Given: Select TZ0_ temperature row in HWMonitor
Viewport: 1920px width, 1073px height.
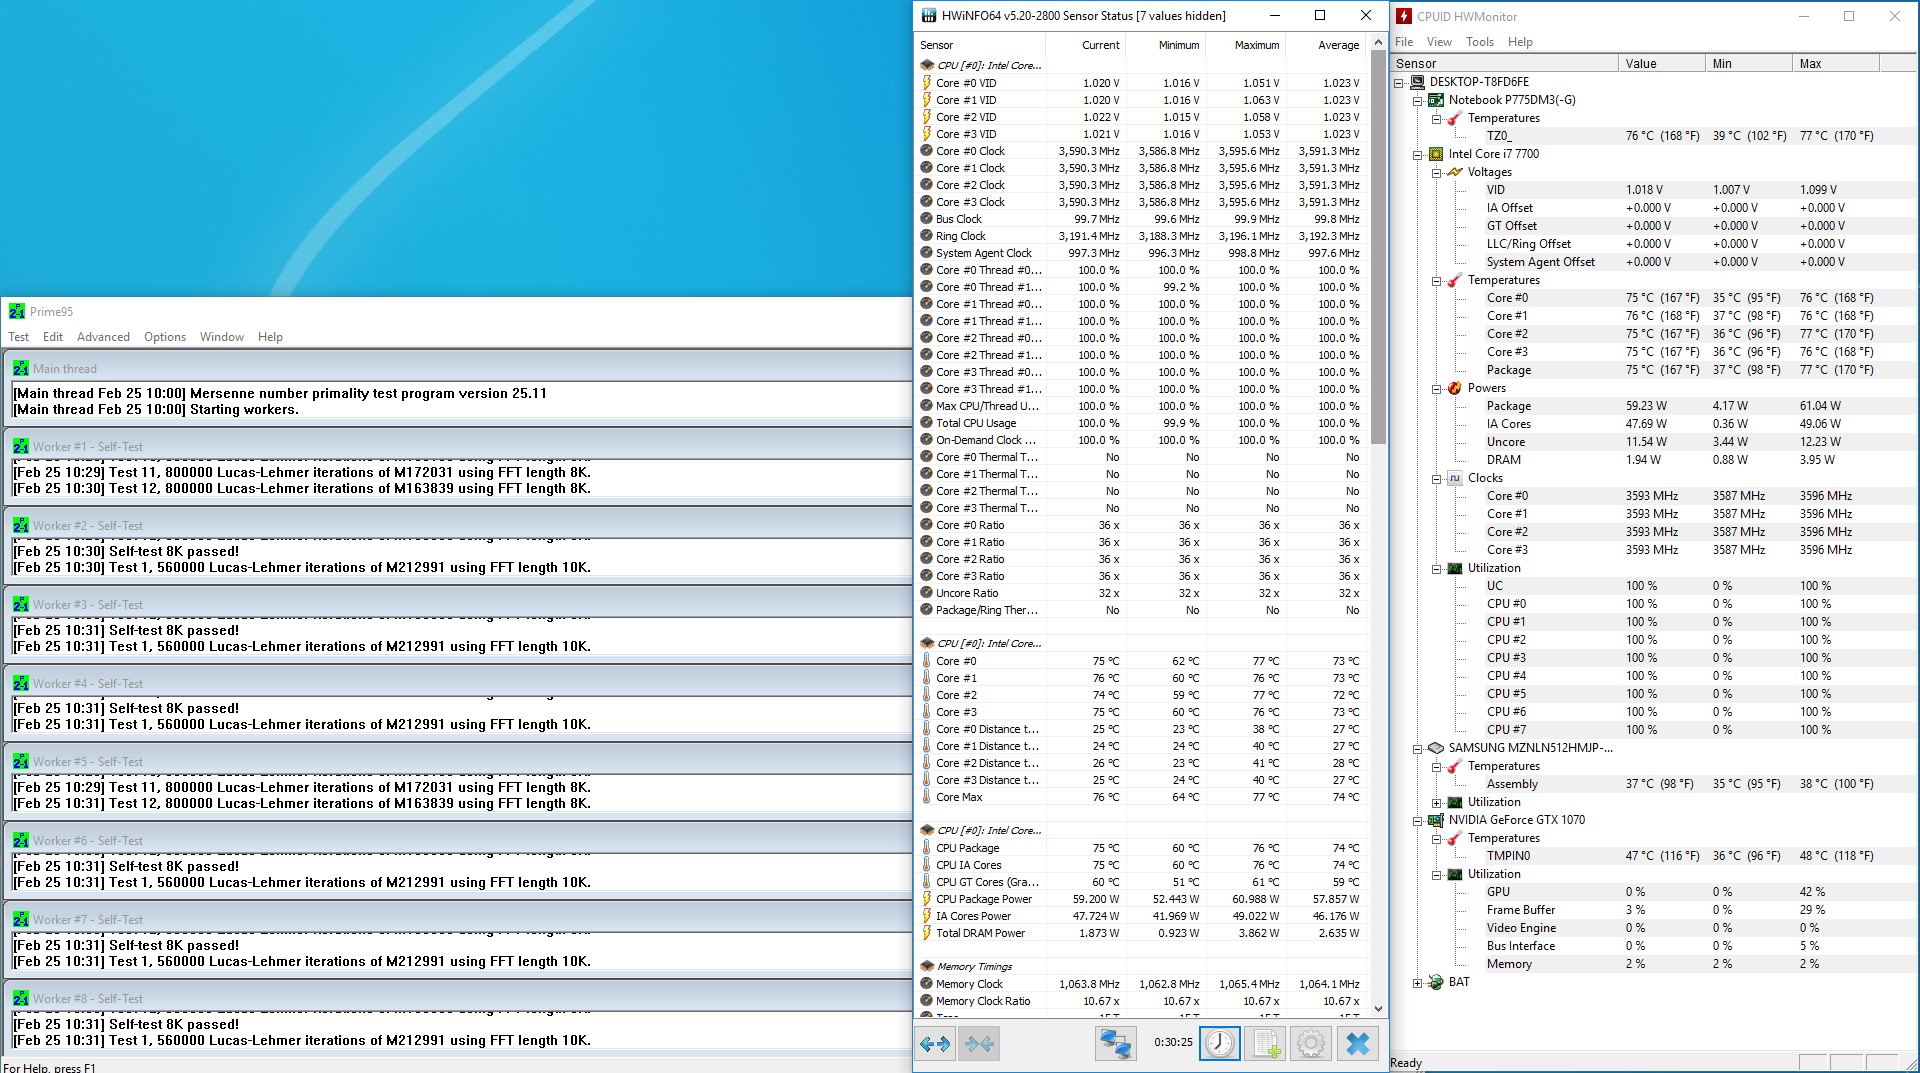Looking at the screenshot, I should pyautogui.click(x=1653, y=136).
